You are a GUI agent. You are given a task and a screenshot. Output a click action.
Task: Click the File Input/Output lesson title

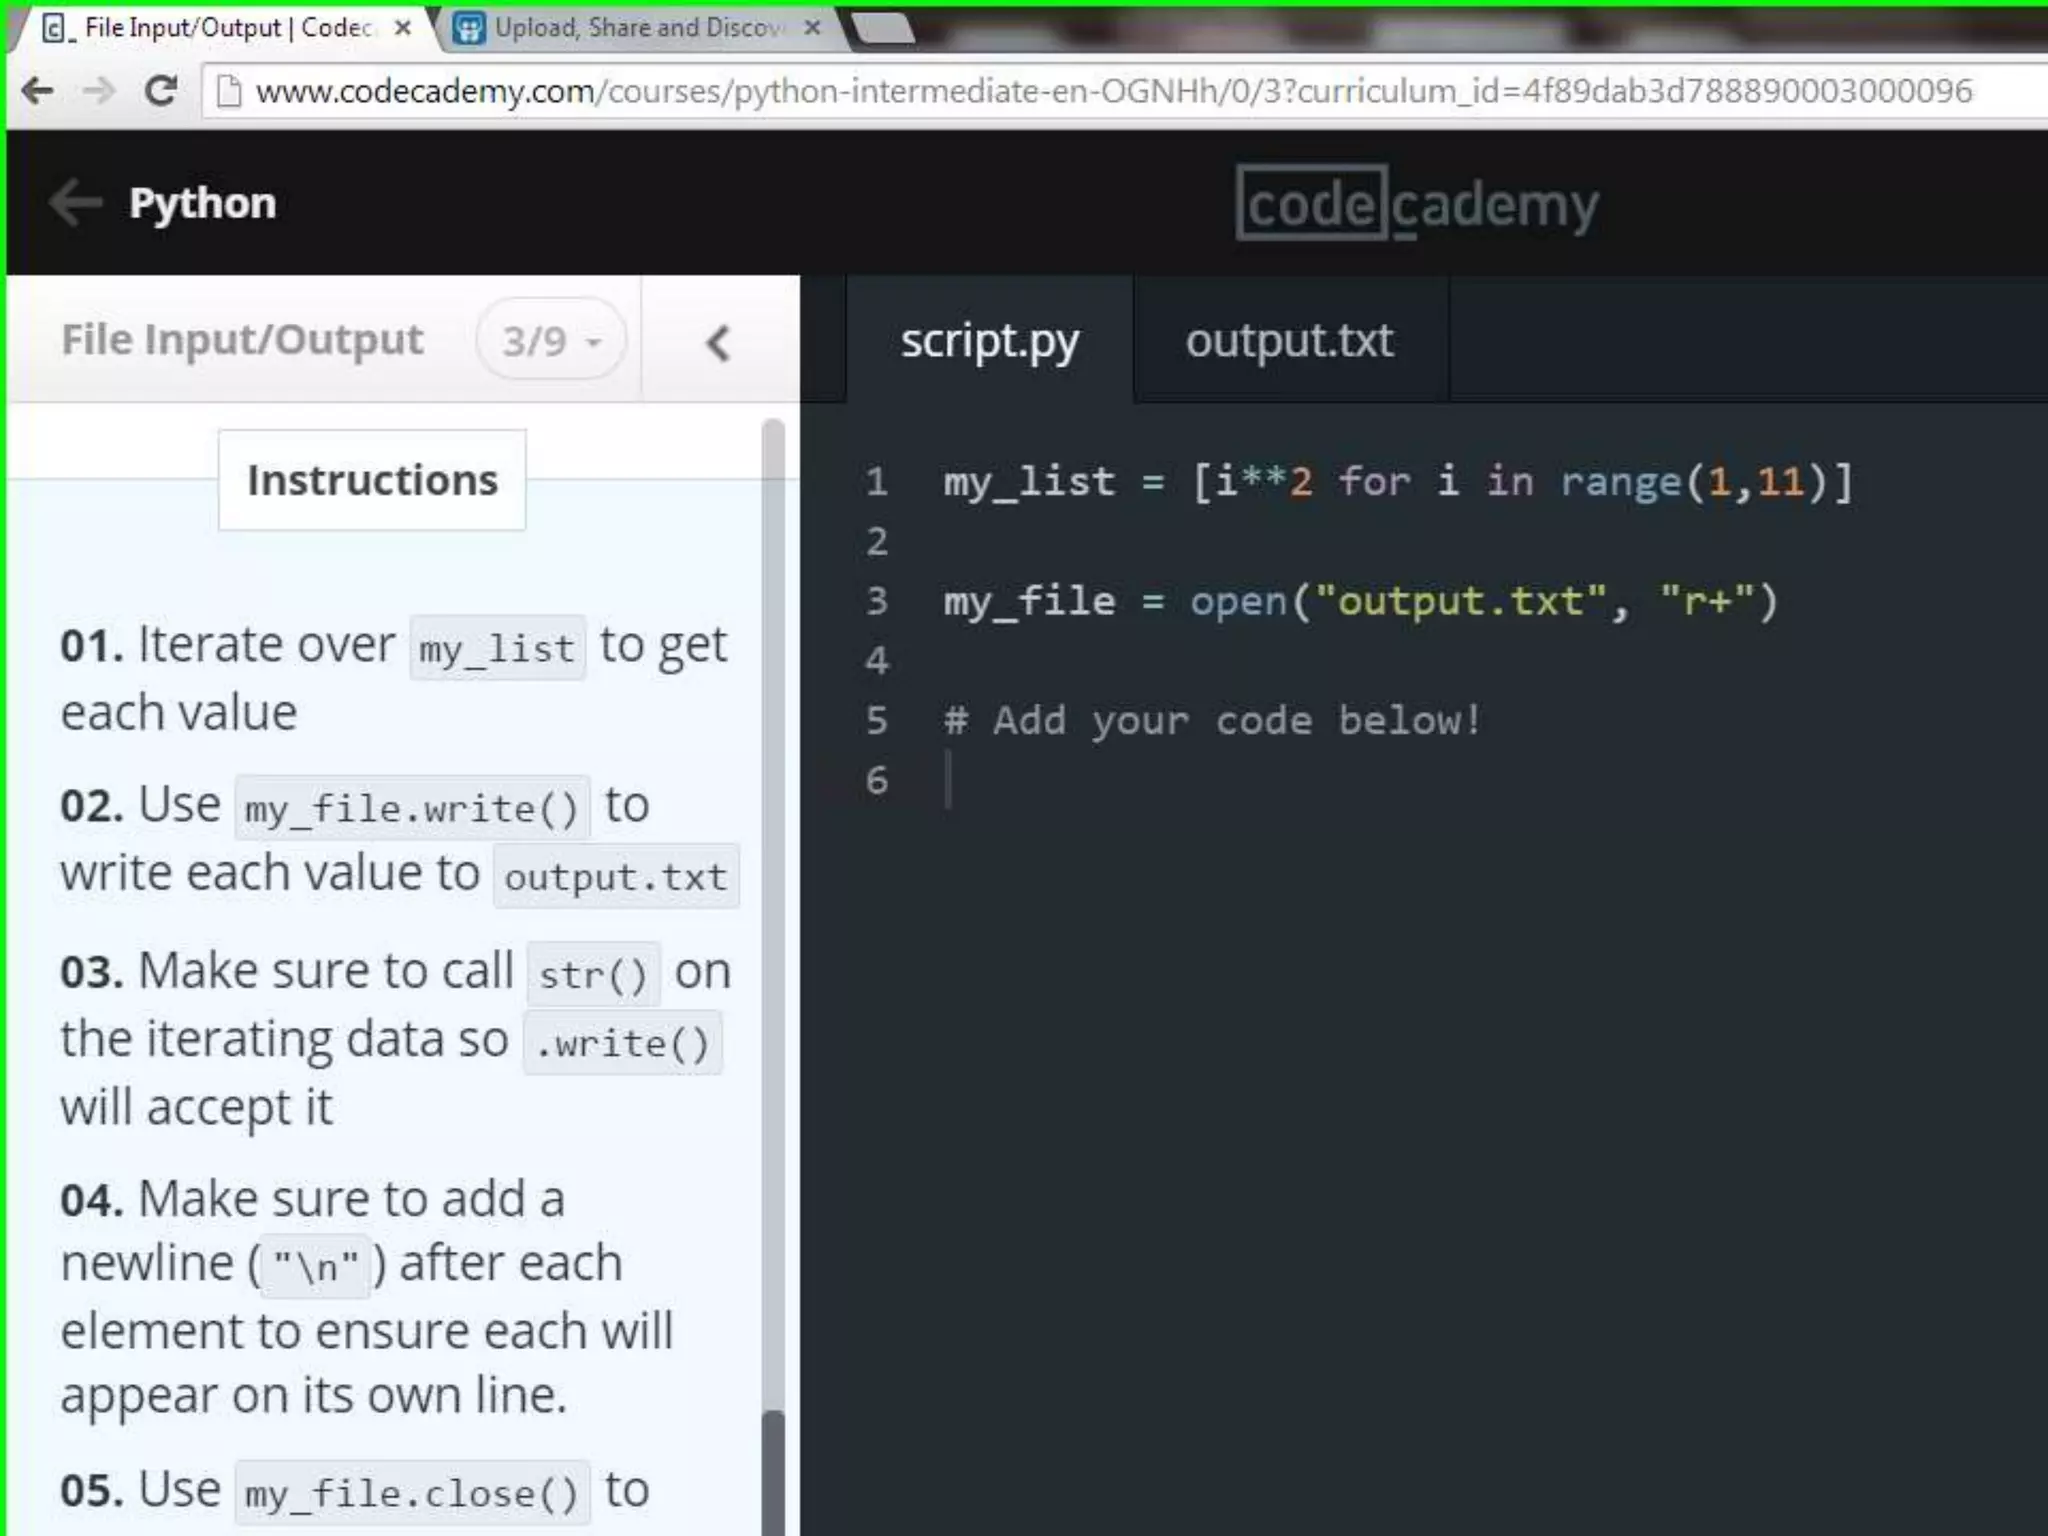coord(243,340)
